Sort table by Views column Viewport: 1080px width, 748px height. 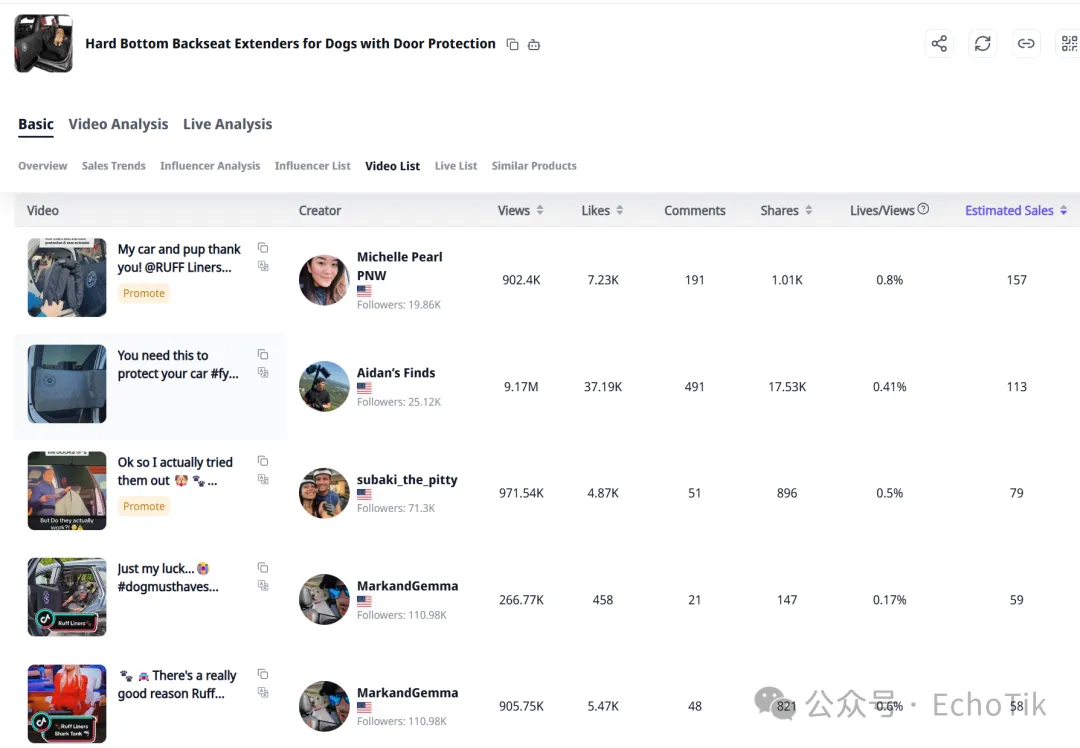(540, 210)
